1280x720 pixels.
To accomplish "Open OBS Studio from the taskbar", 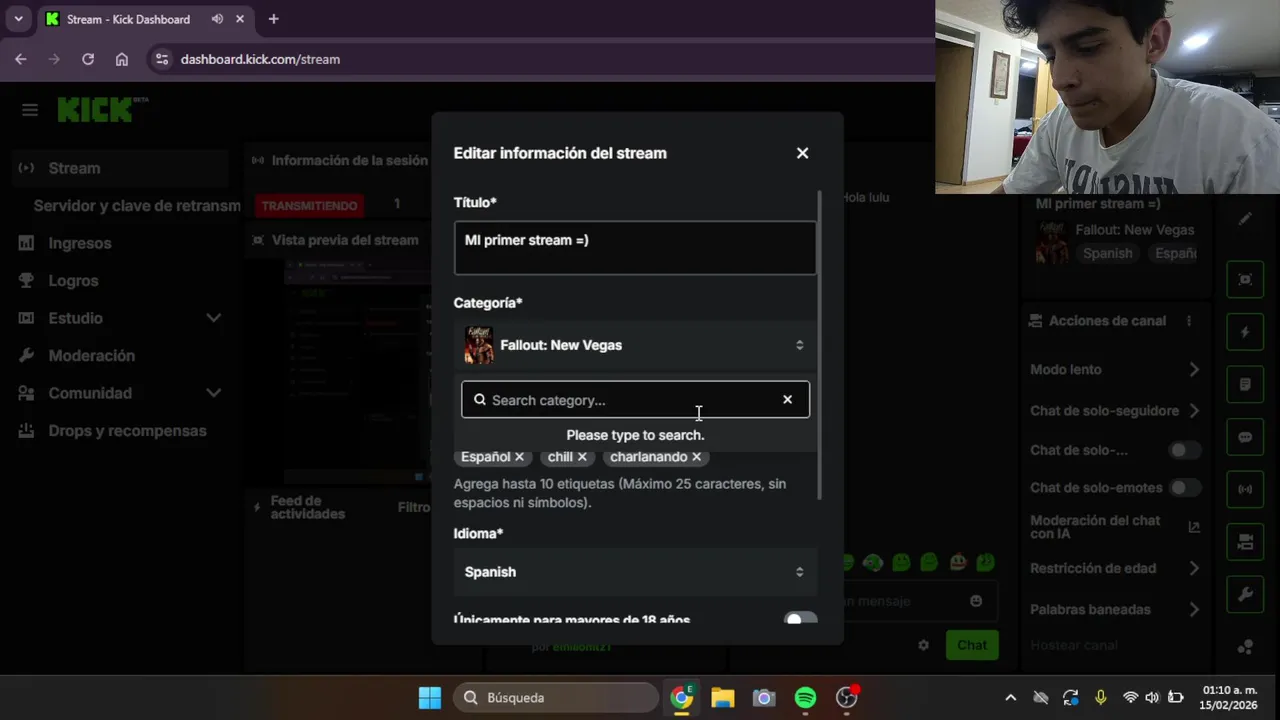I will coord(847,698).
